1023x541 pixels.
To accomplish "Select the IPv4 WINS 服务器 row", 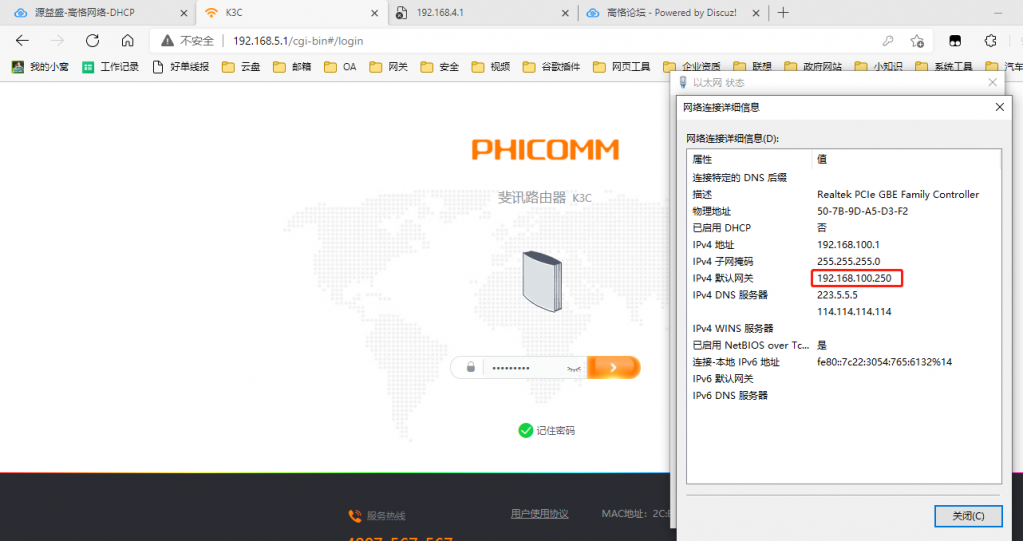I will (x=843, y=328).
